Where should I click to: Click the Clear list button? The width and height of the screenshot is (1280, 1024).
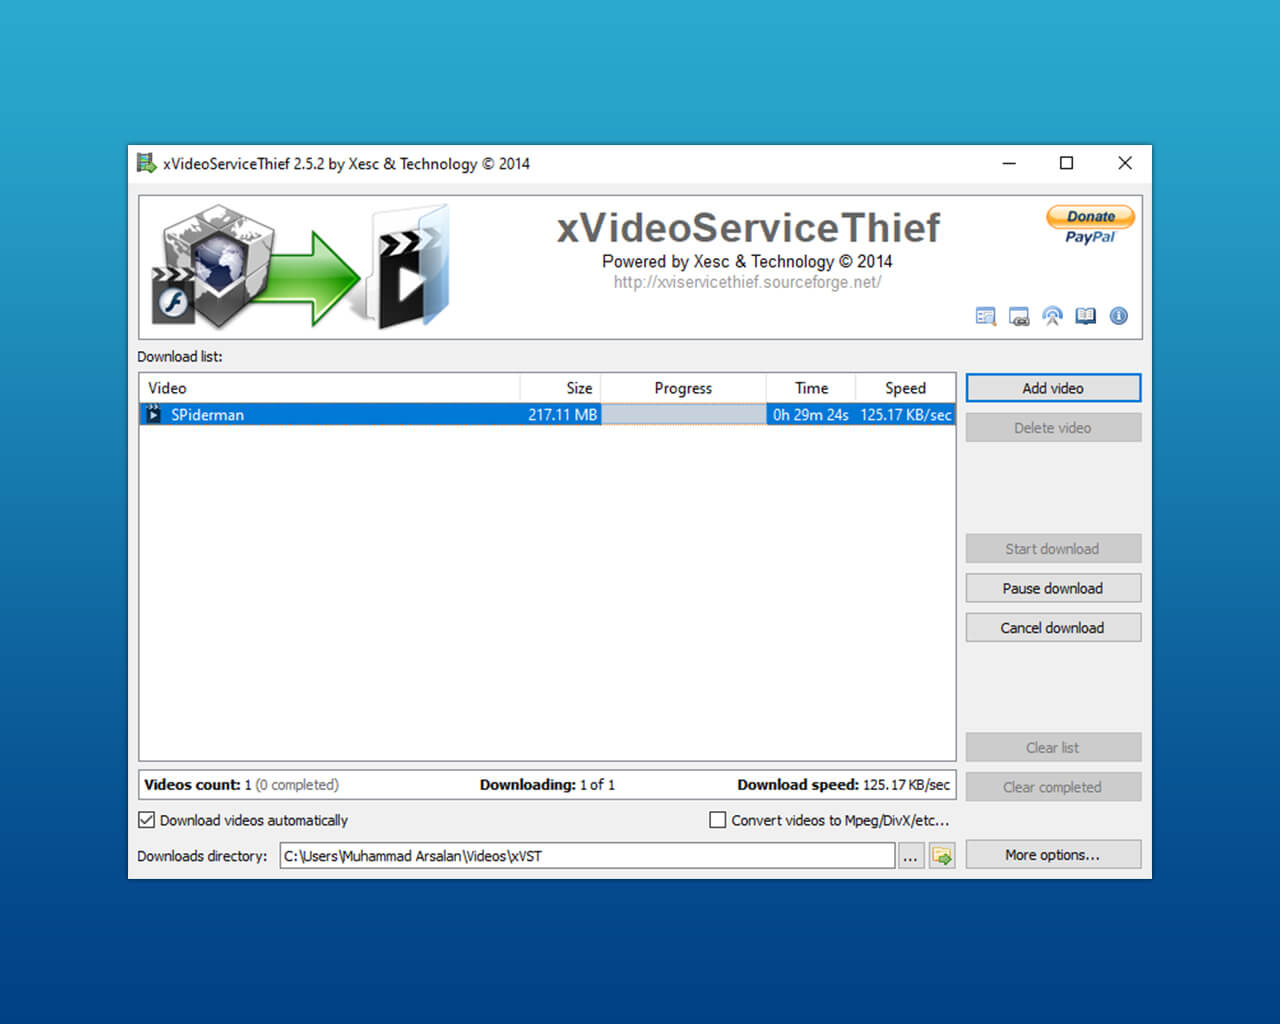1053,748
